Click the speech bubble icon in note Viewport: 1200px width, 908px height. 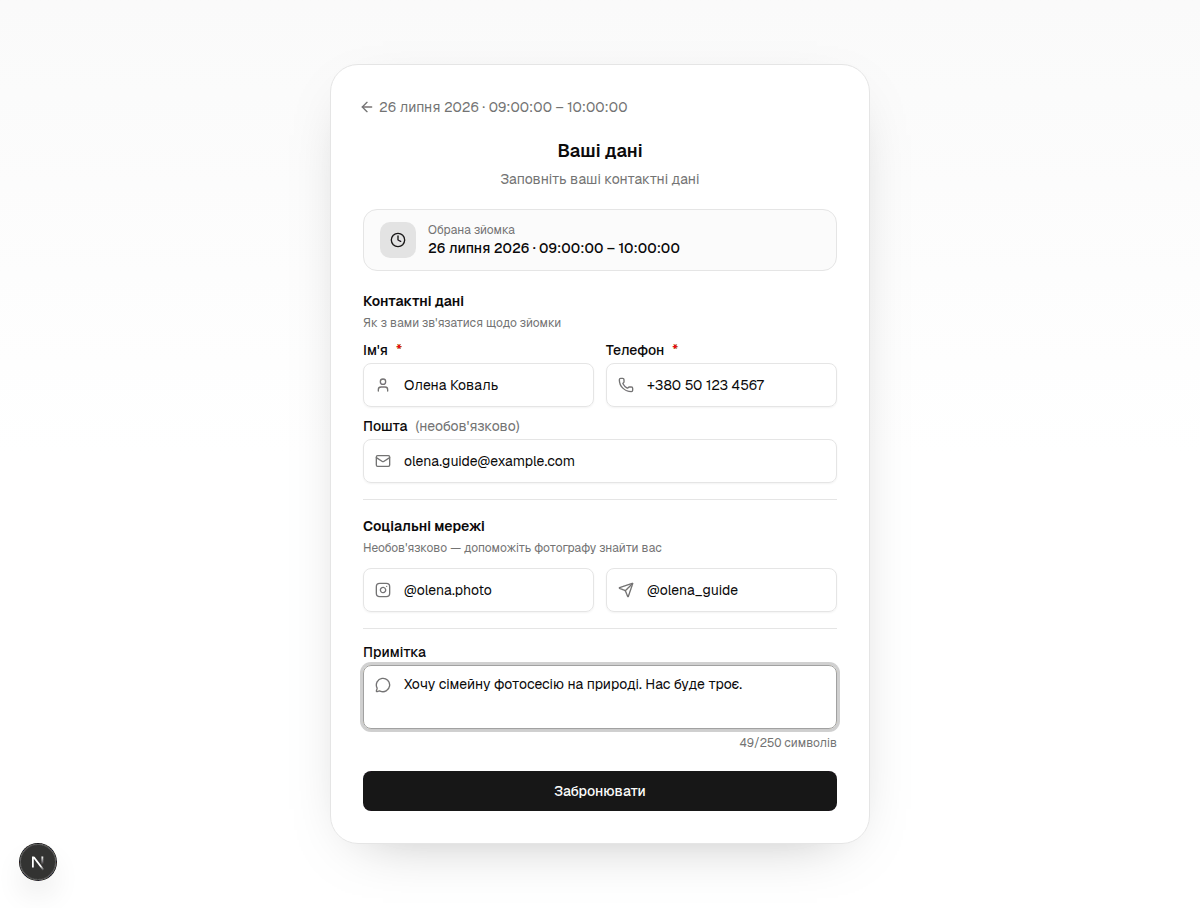[383, 685]
